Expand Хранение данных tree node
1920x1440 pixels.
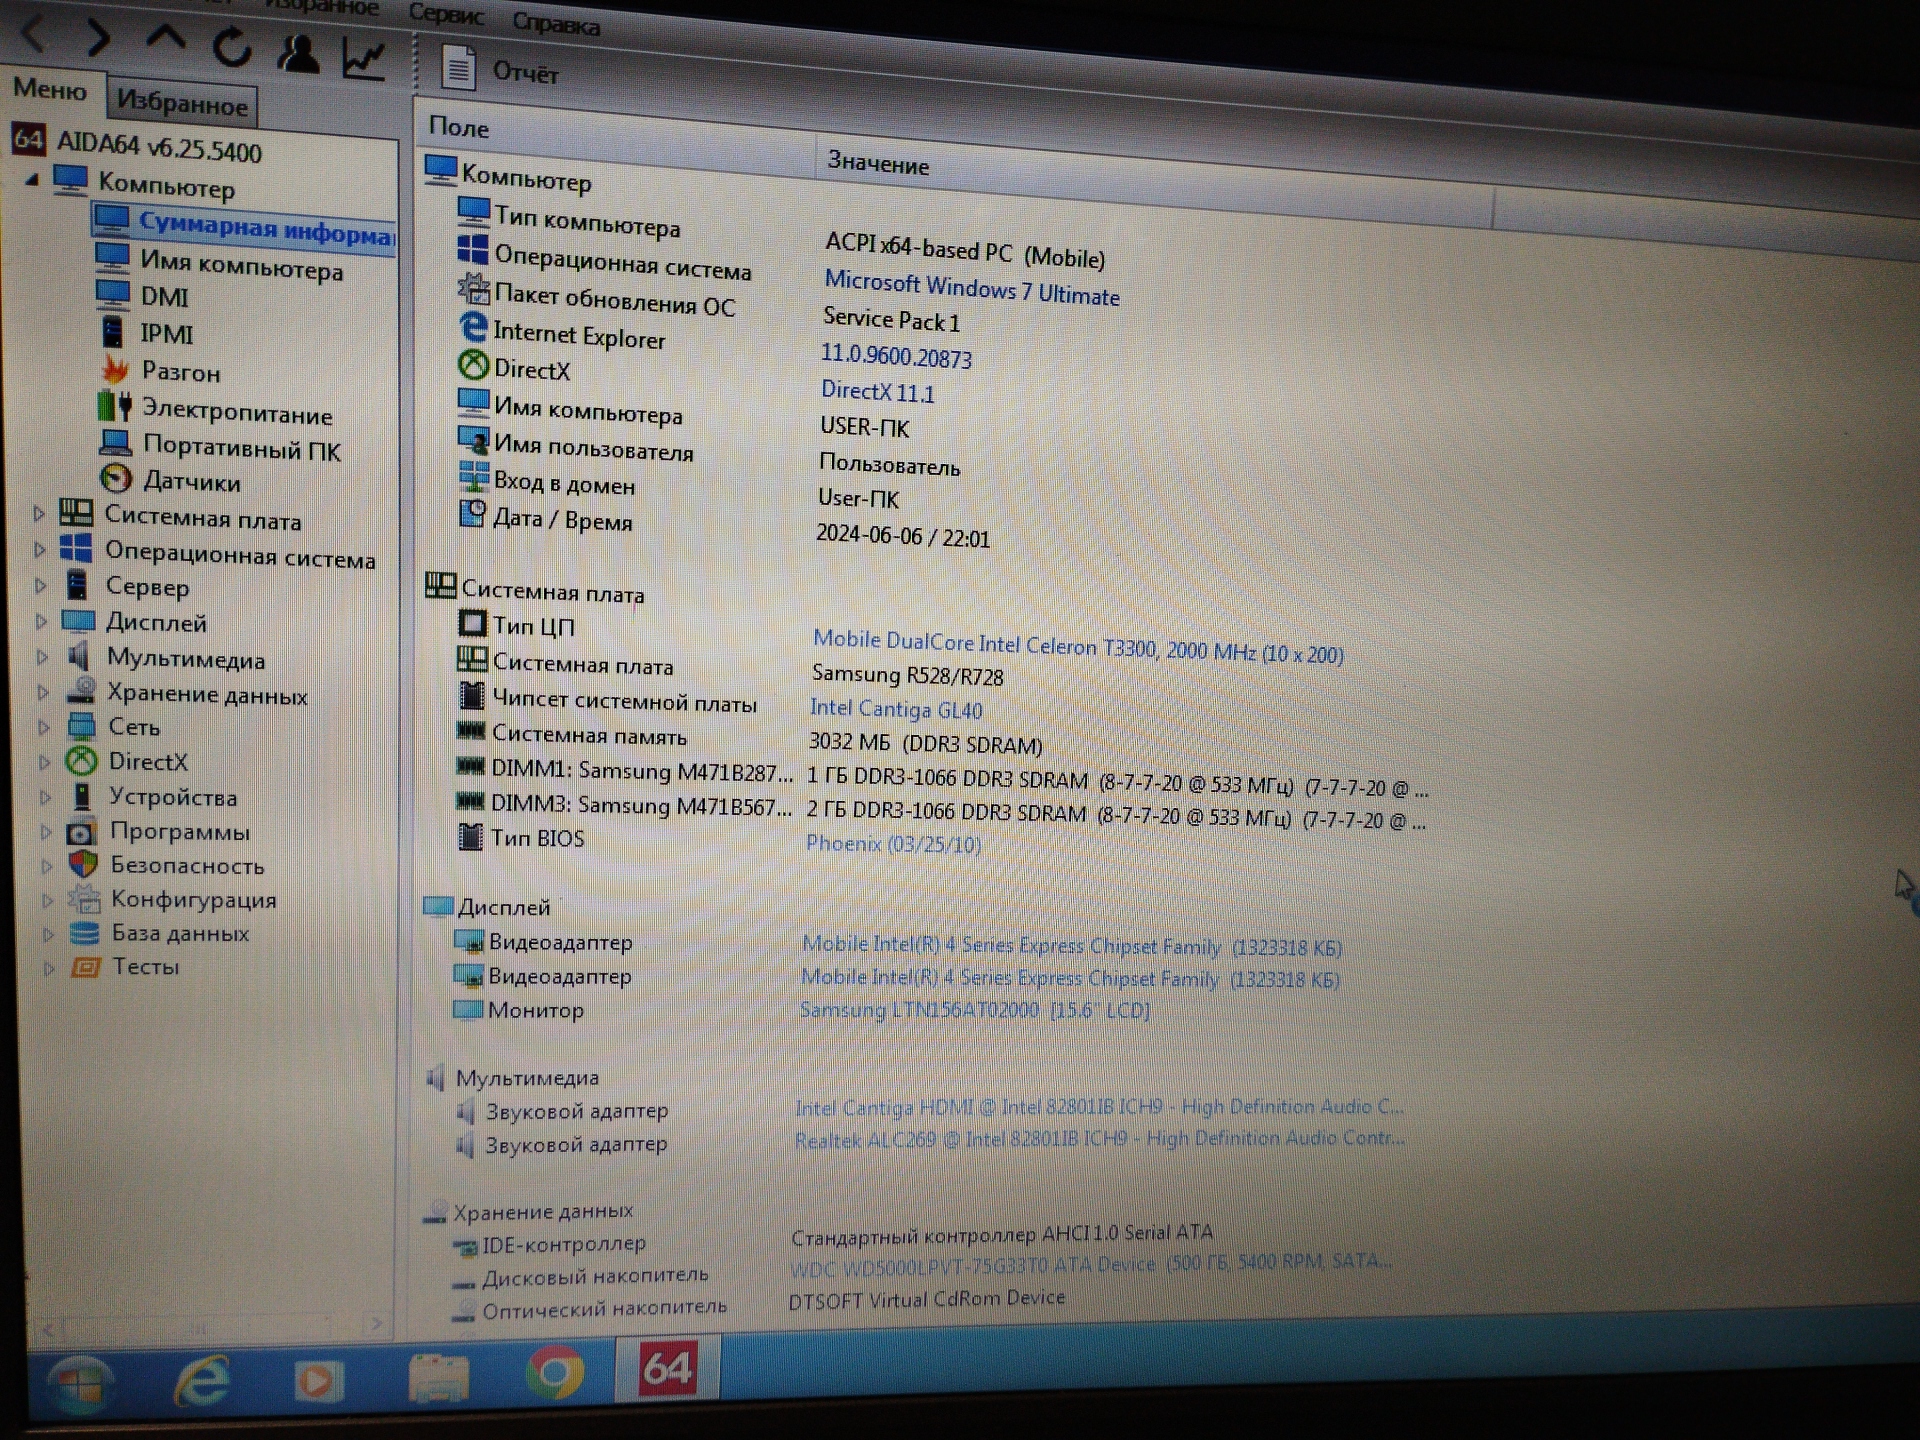pos(43,692)
